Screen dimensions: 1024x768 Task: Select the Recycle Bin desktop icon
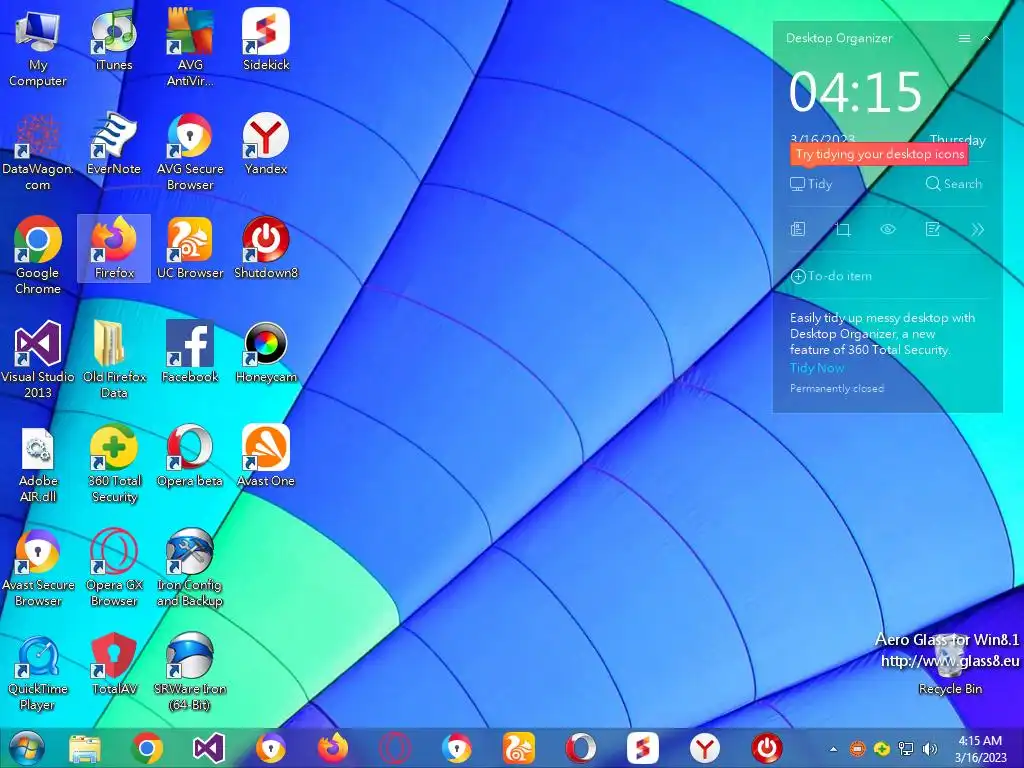tap(950, 664)
